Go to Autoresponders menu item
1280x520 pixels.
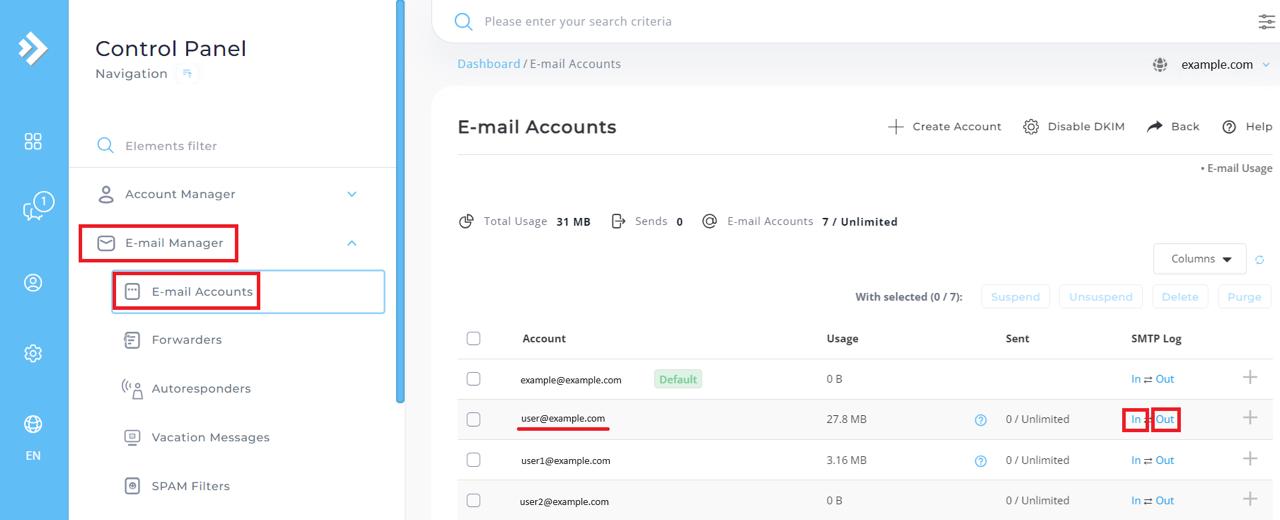200,389
